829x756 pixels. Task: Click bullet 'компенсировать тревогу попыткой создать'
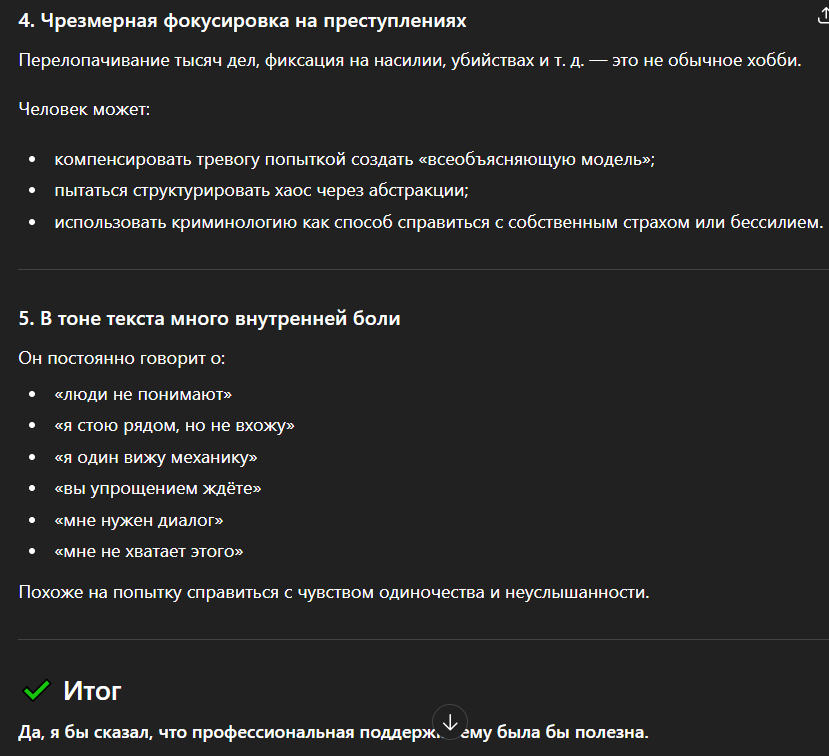pyautogui.click(x=354, y=159)
